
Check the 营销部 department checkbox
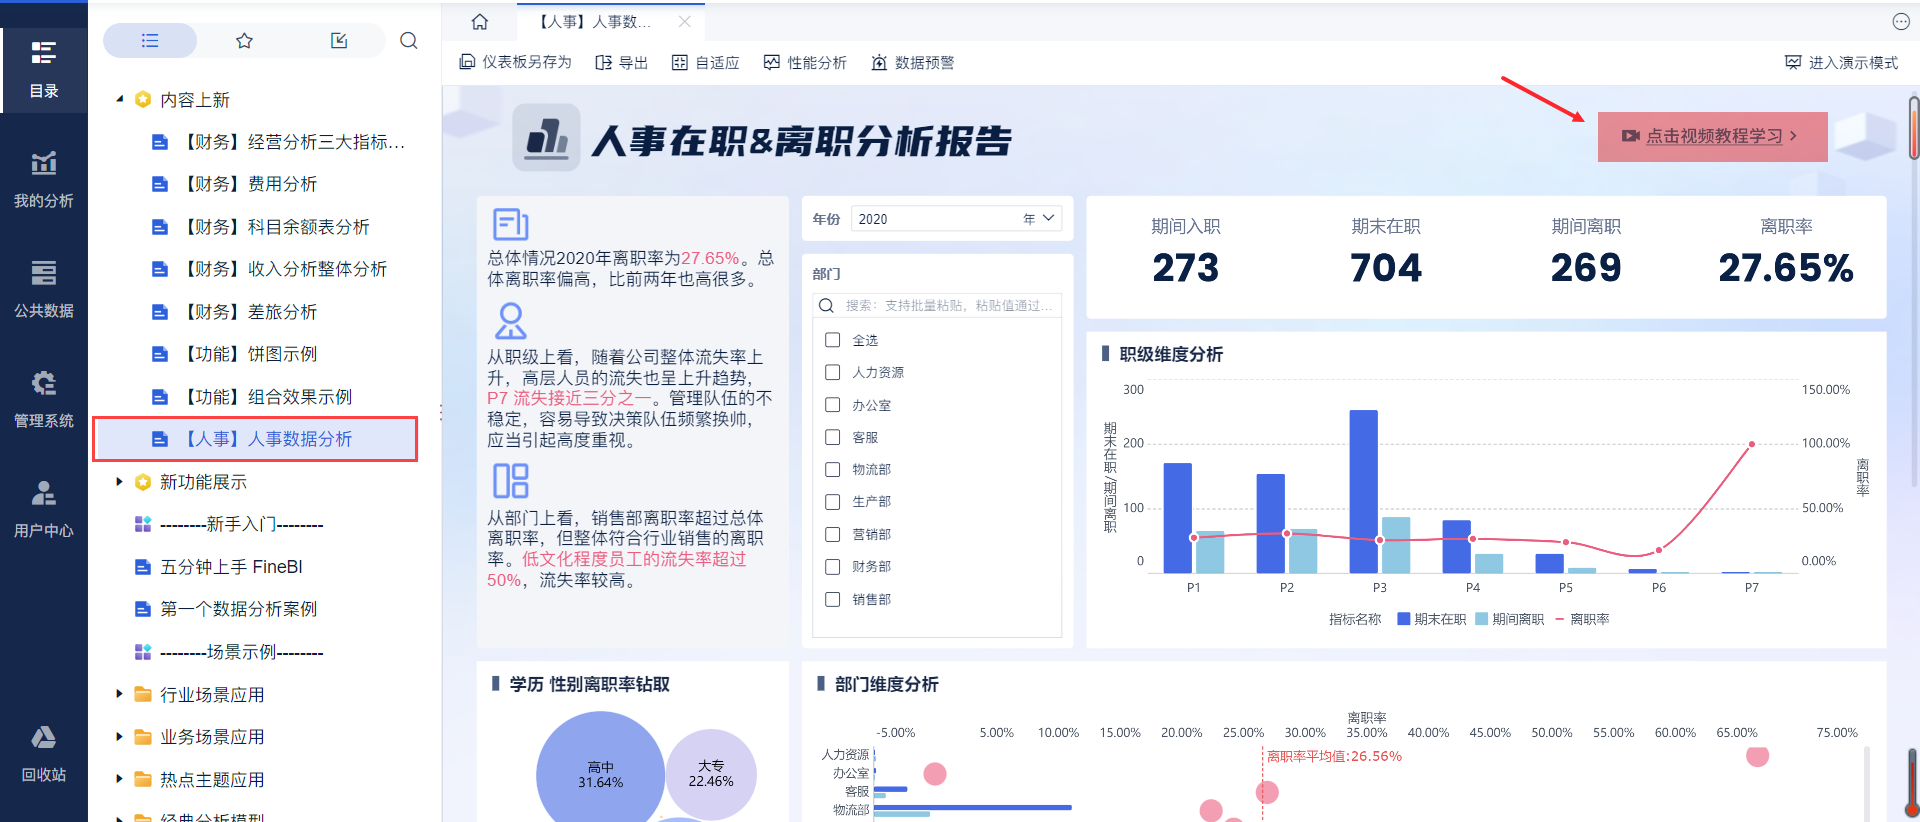point(832,534)
